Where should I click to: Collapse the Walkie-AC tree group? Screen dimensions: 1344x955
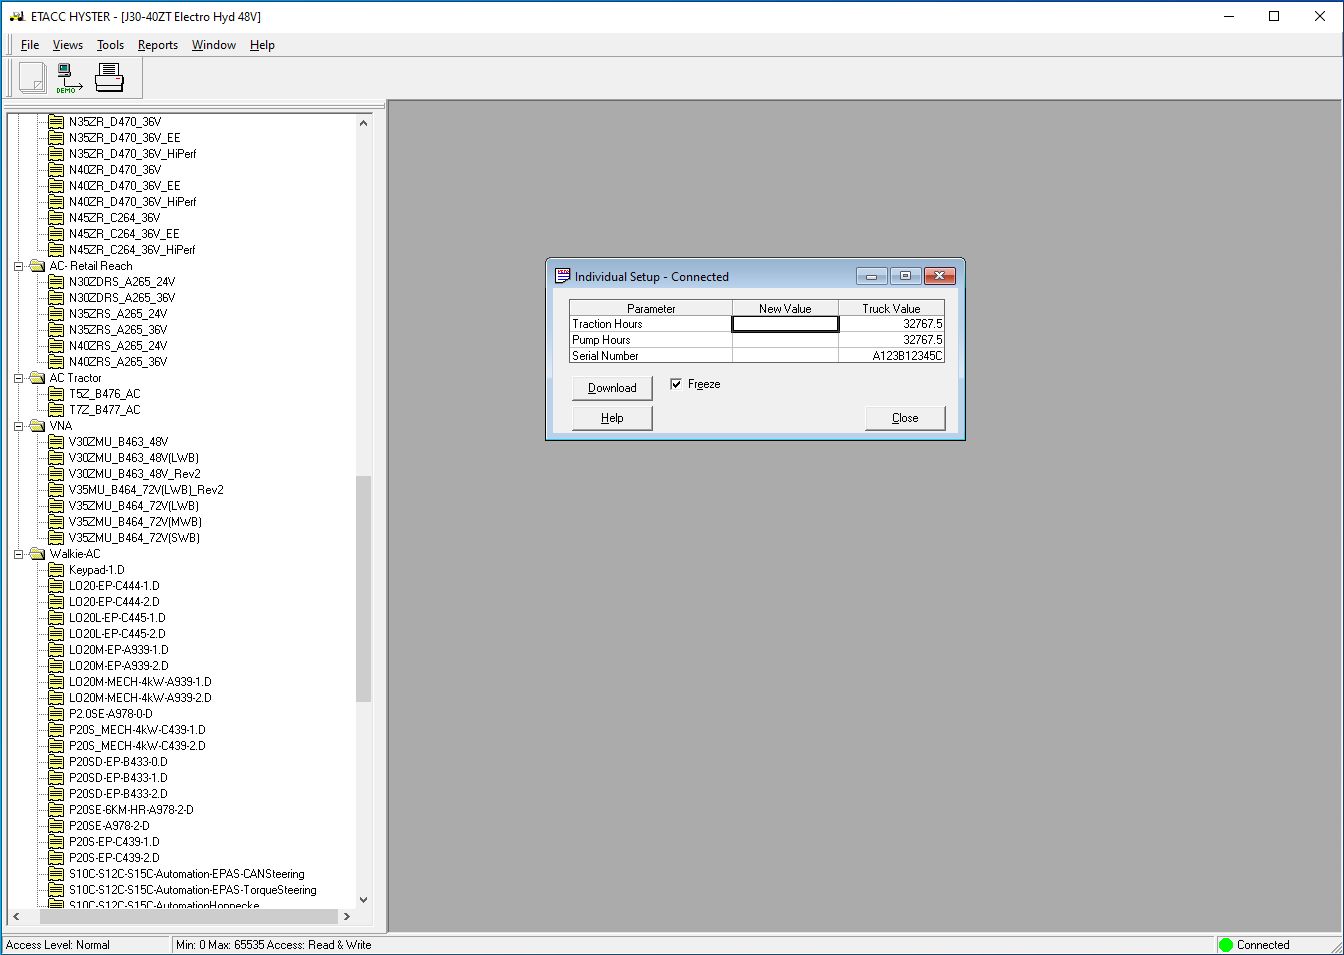(19, 554)
